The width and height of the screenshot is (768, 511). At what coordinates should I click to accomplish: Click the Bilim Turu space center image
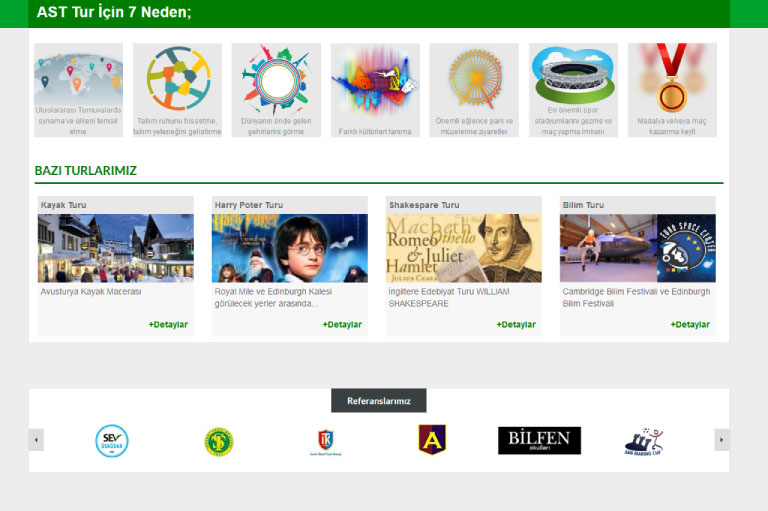[x=638, y=248]
